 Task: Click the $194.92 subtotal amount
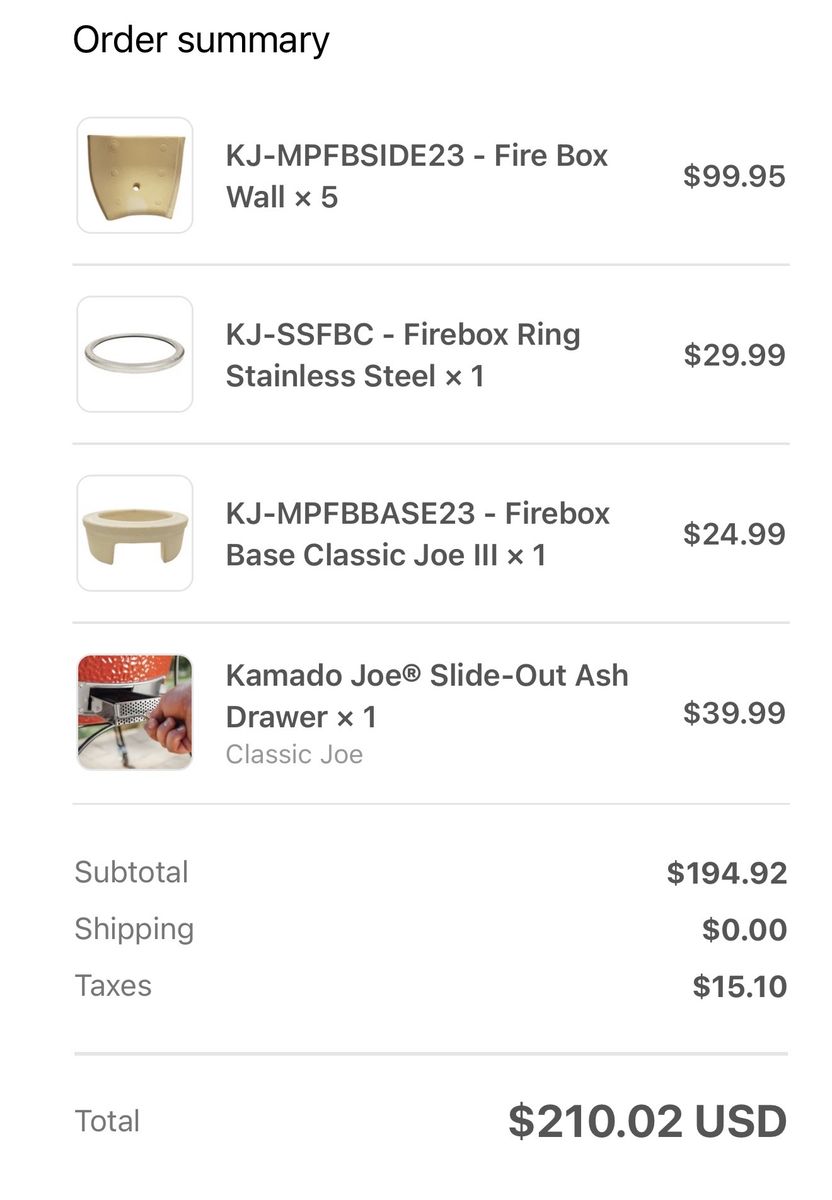click(x=727, y=873)
